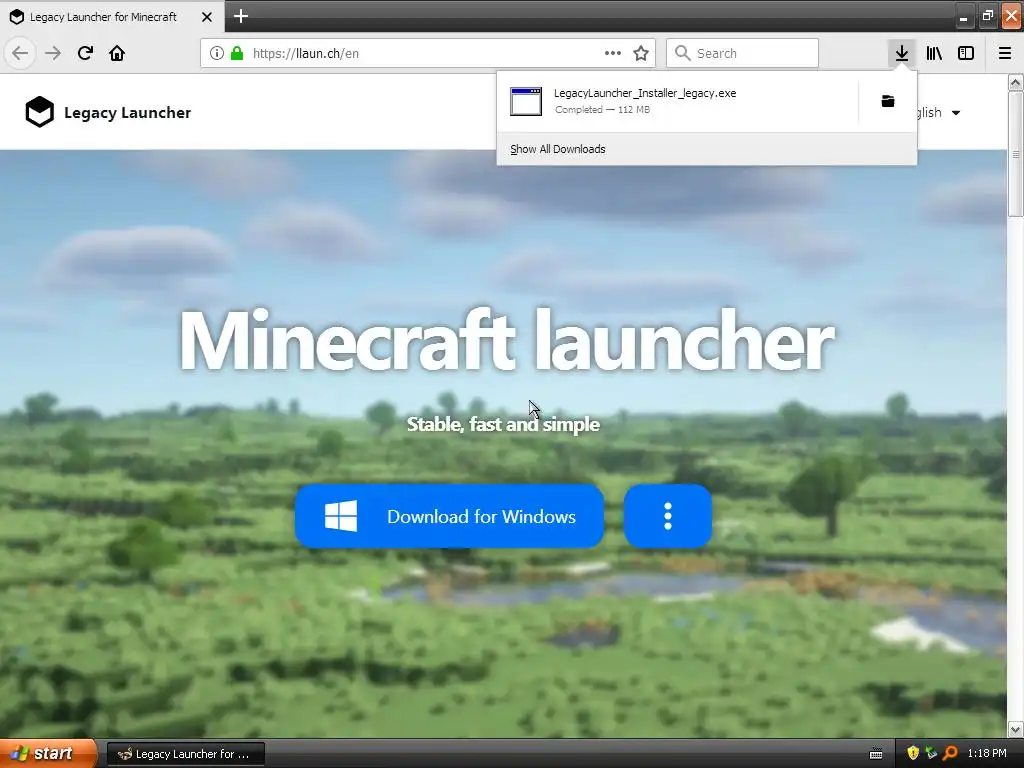Open page actions three-dot menu
The width and height of the screenshot is (1024, 768).
613,53
